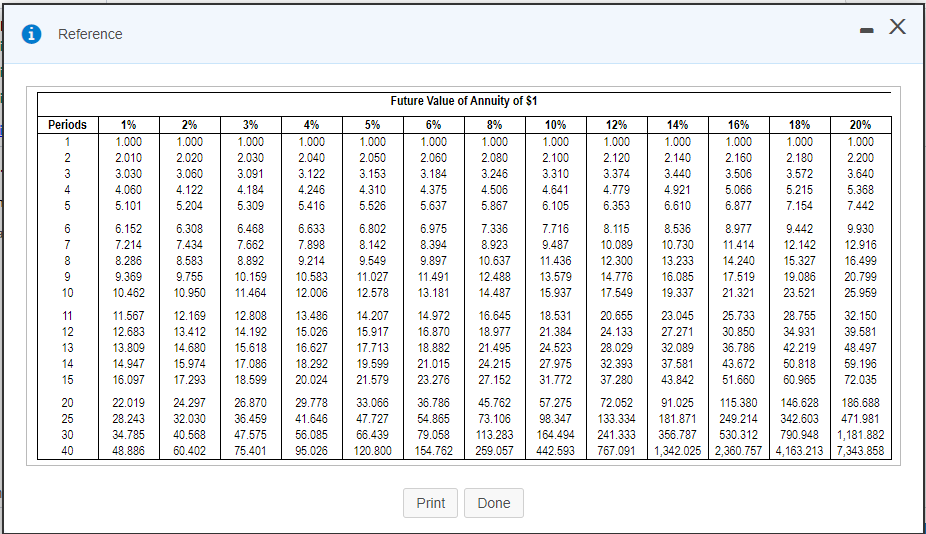Minimize the Reference dialog
Viewport: 926px width, 534px height.
[866, 30]
